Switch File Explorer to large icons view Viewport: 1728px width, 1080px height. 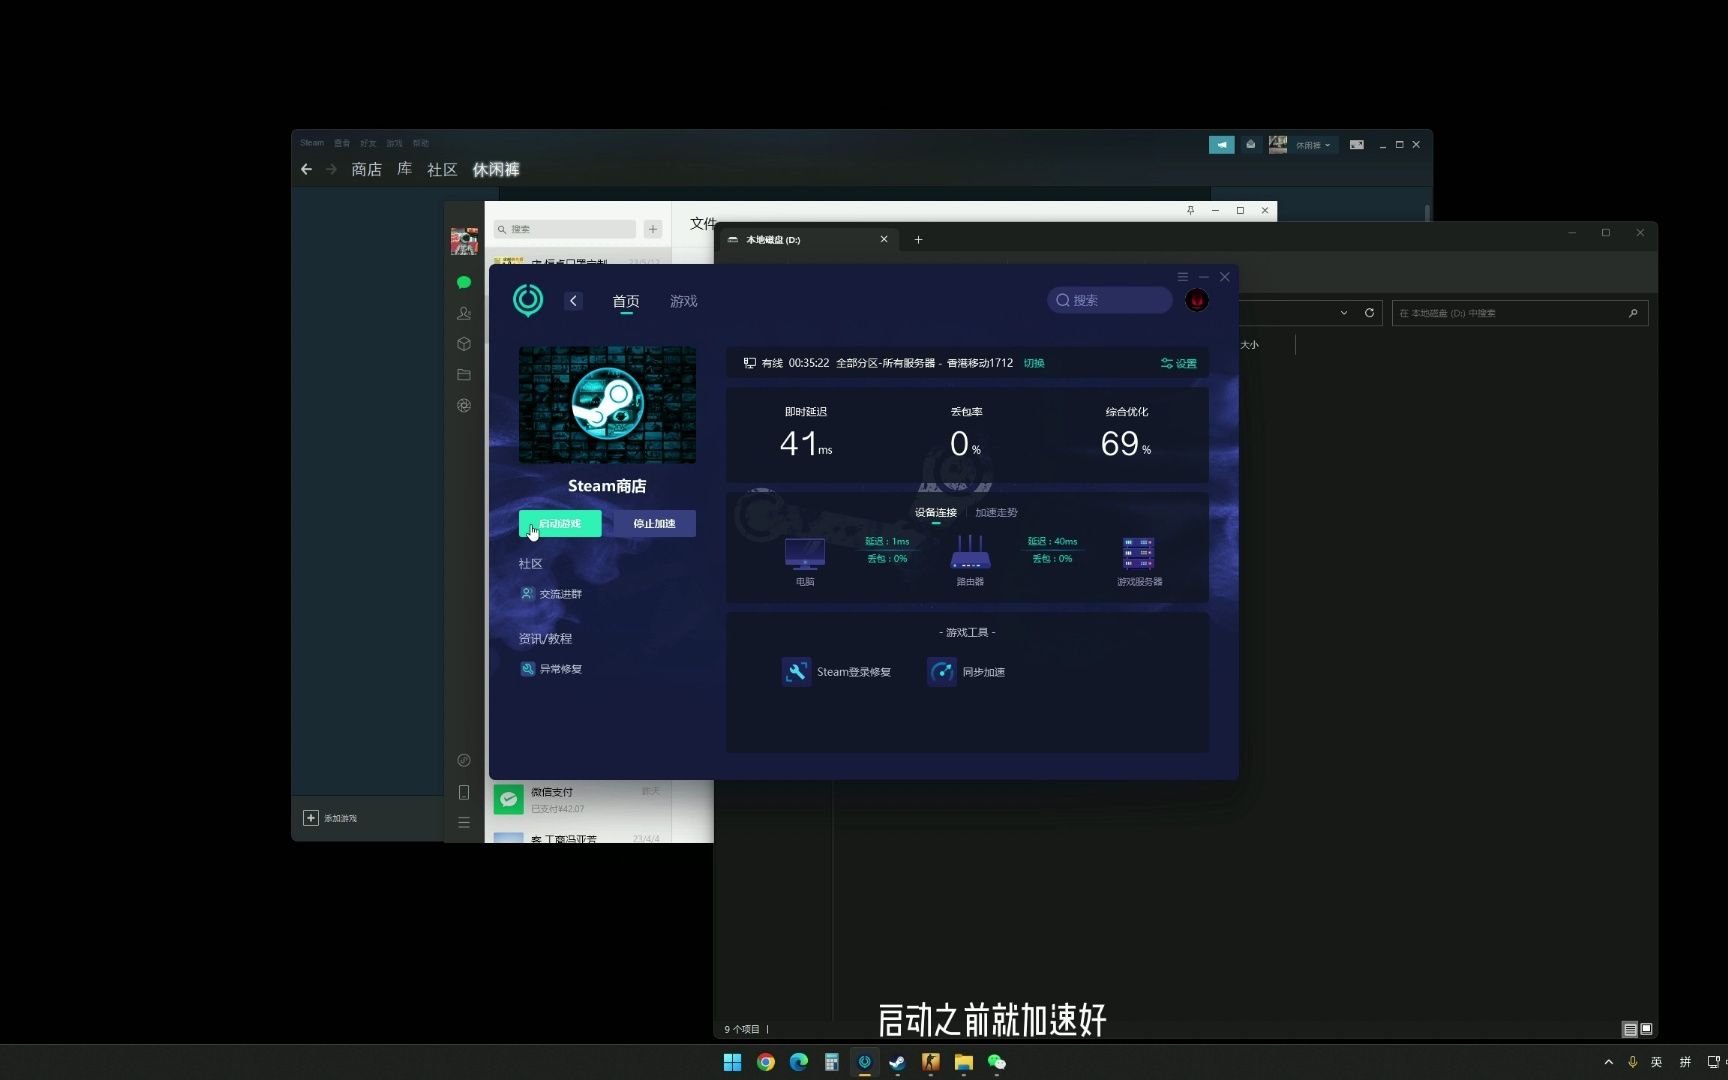point(1646,1029)
